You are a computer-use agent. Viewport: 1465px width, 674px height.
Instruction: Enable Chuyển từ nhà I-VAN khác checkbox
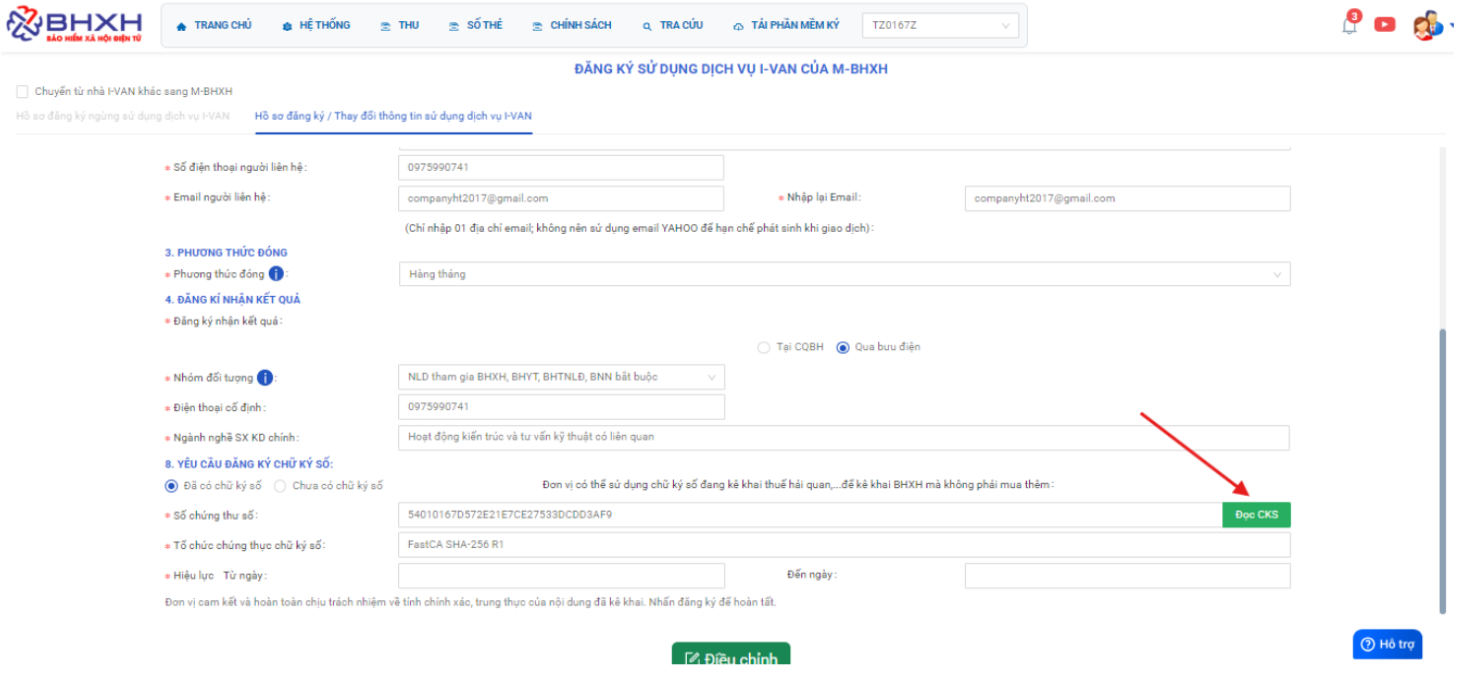[23, 92]
